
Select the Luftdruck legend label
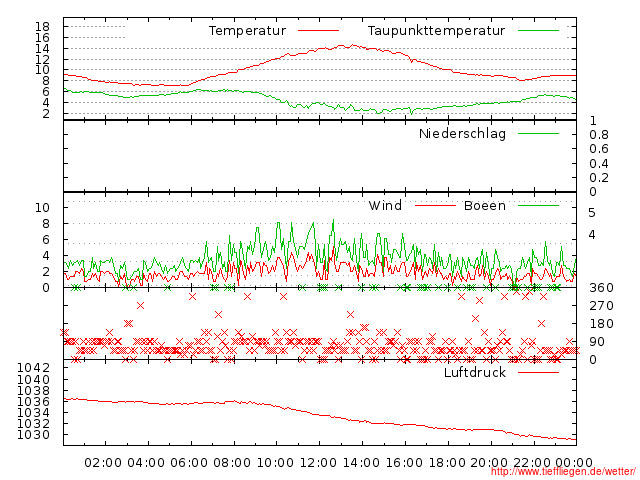475,372
